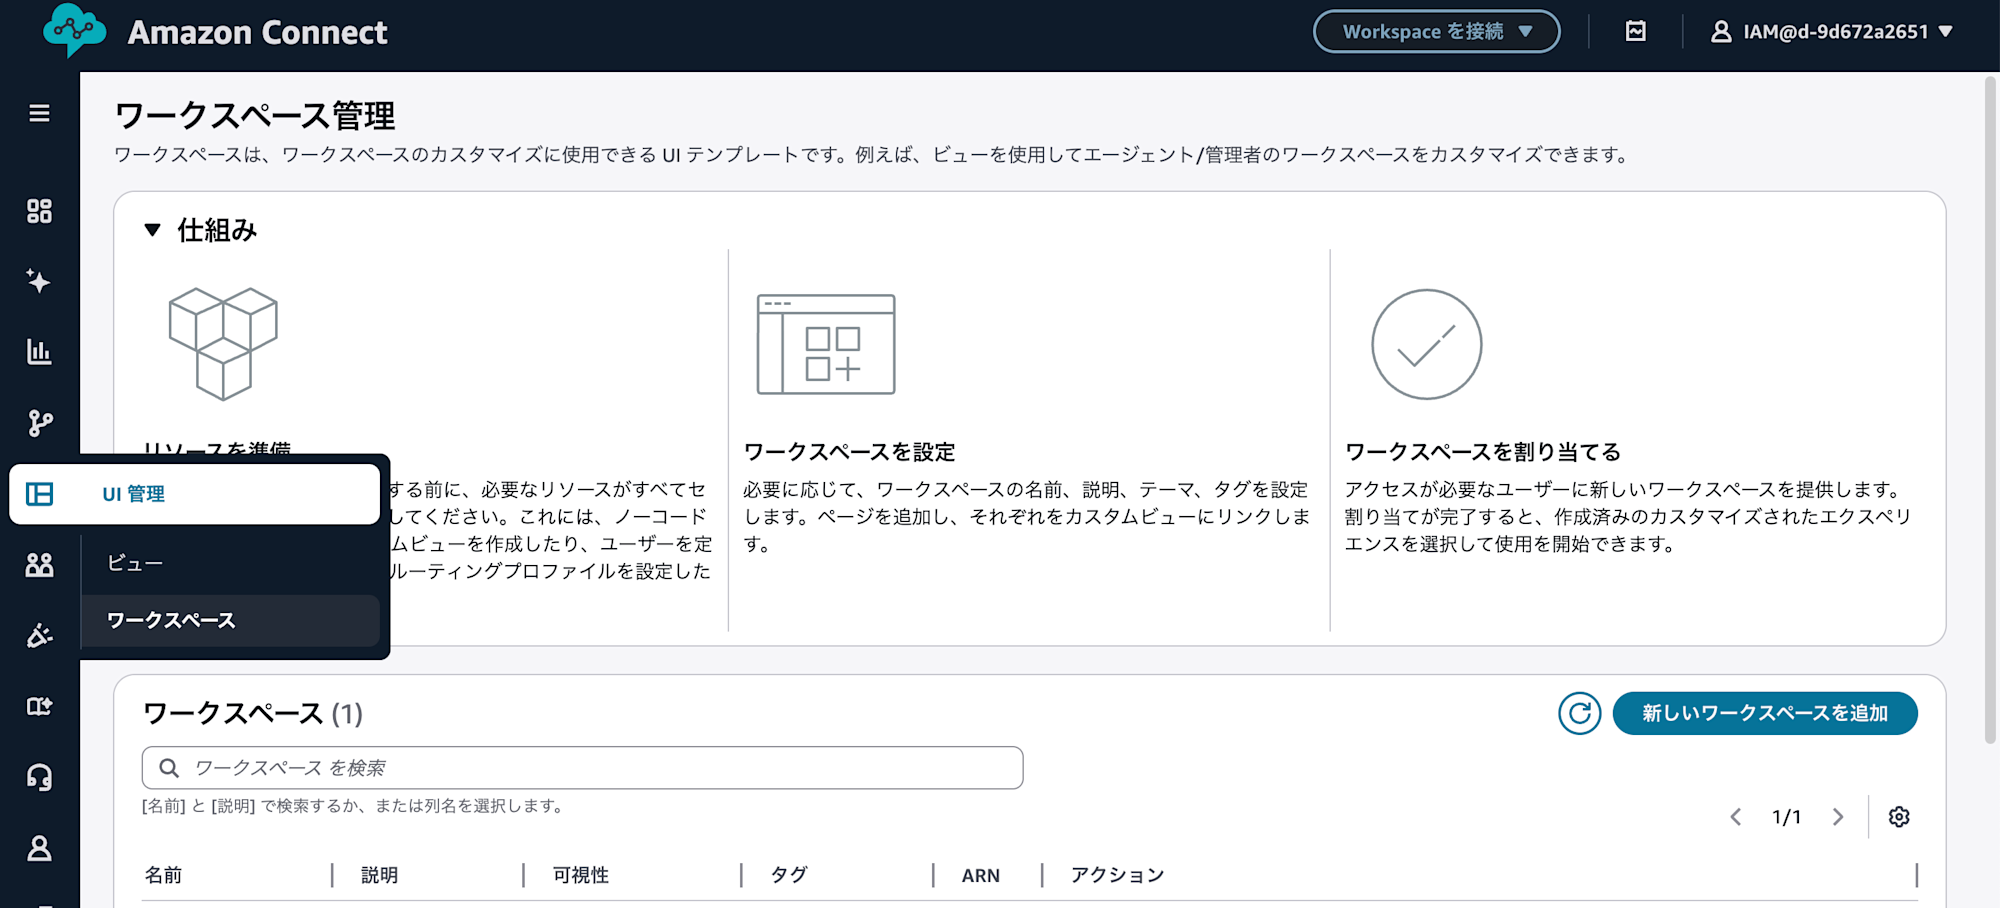Click the refresh workspaces button

[x=1579, y=713]
